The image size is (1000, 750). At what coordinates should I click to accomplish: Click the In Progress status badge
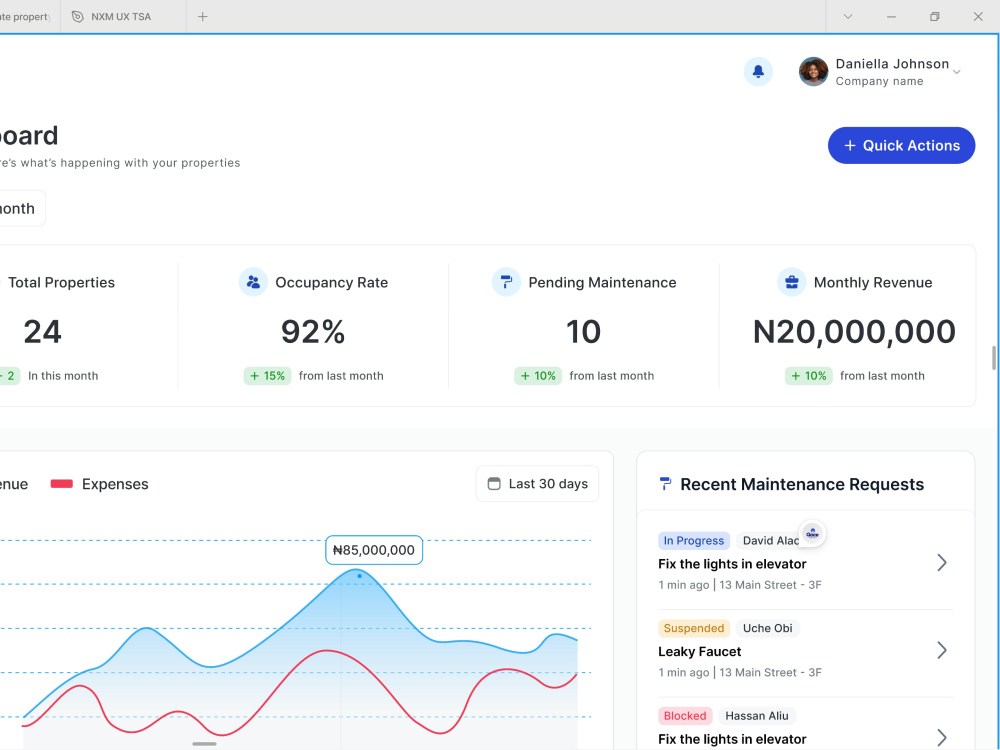coord(694,541)
